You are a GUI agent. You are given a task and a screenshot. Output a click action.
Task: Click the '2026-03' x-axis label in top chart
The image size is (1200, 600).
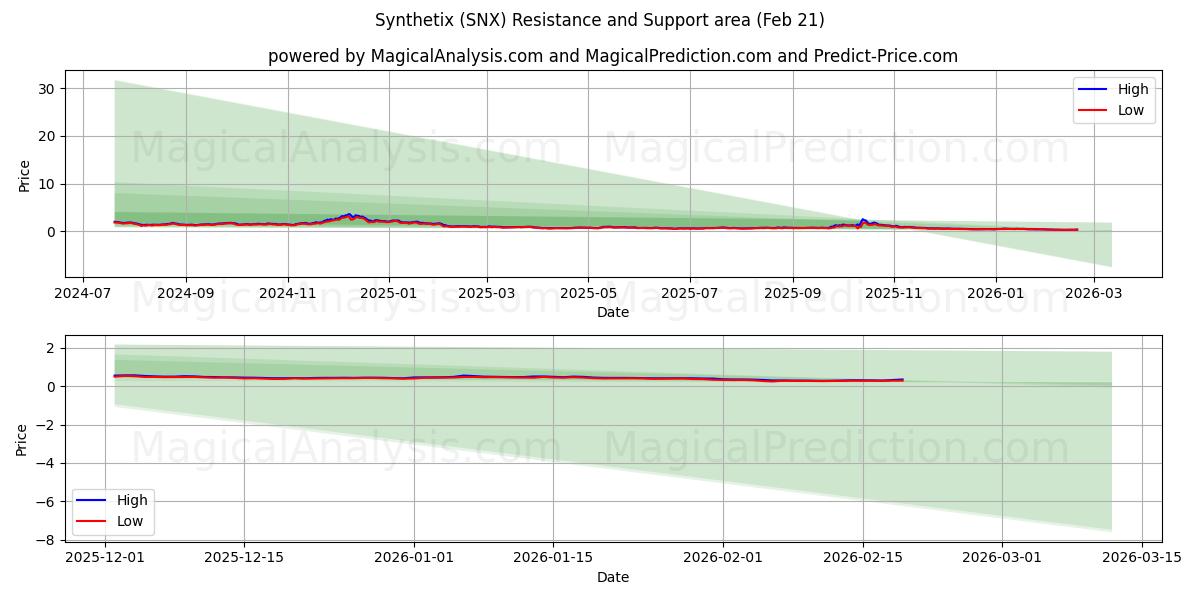pos(1094,295)
